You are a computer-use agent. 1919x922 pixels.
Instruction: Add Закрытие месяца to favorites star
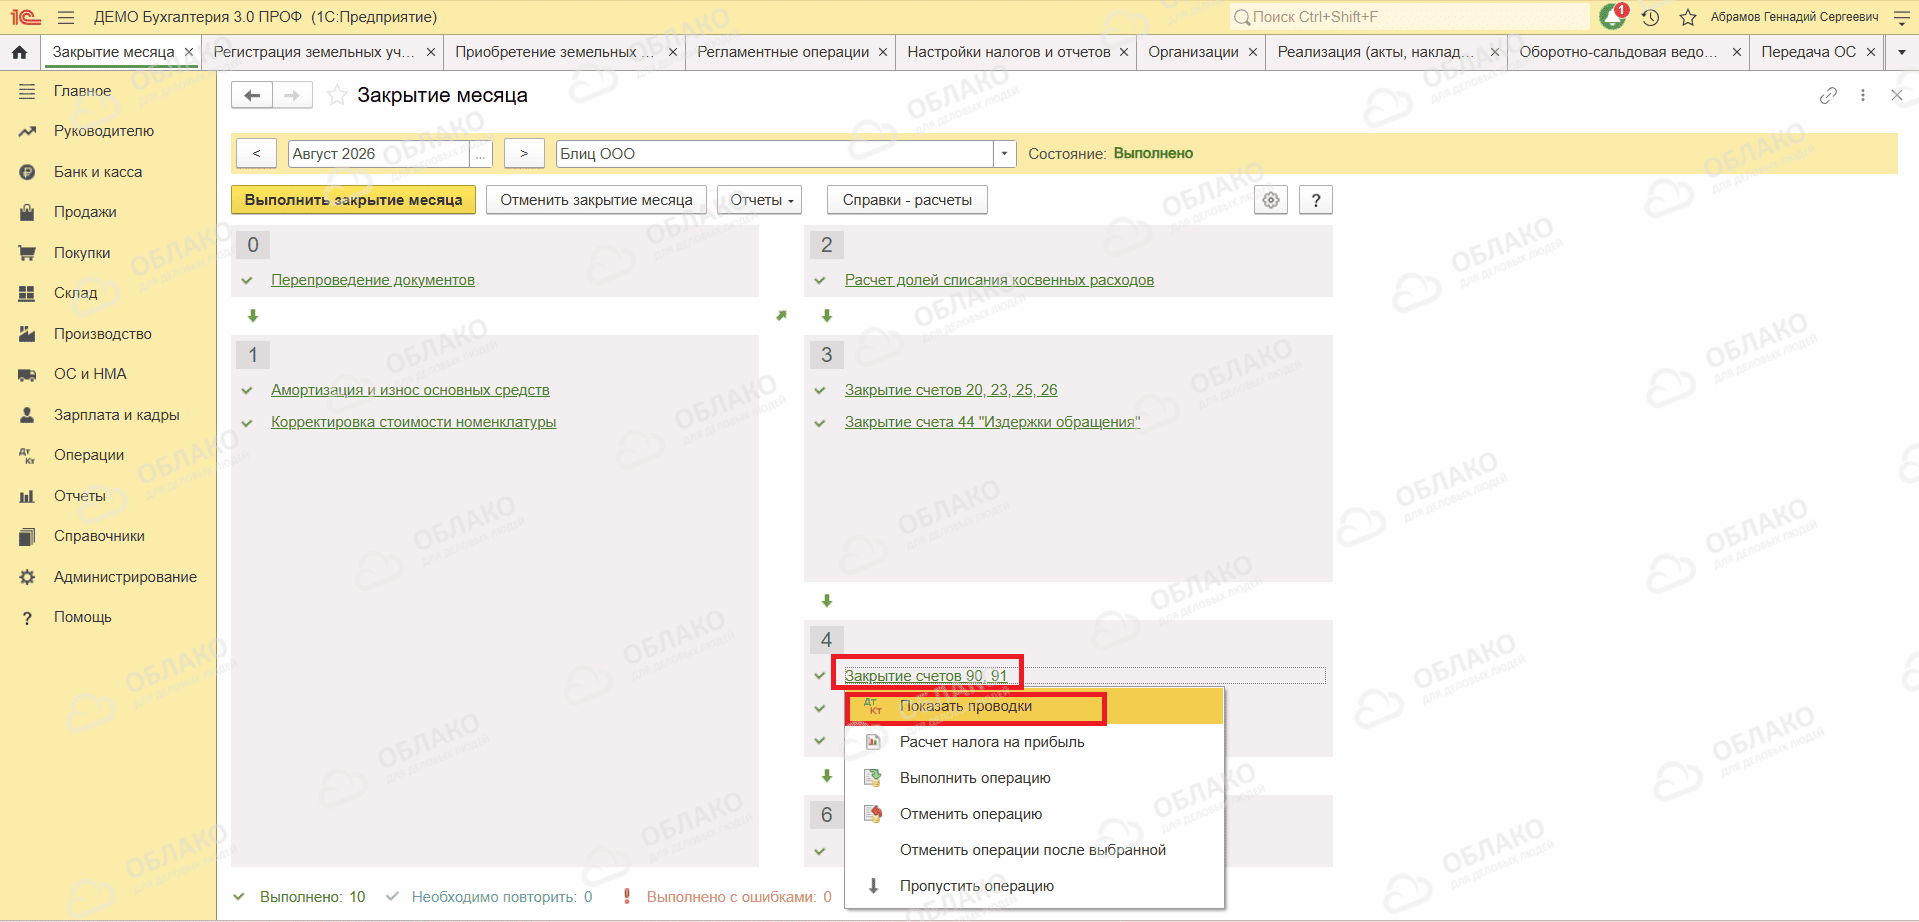pyautogui.click(x=337, y=95)
